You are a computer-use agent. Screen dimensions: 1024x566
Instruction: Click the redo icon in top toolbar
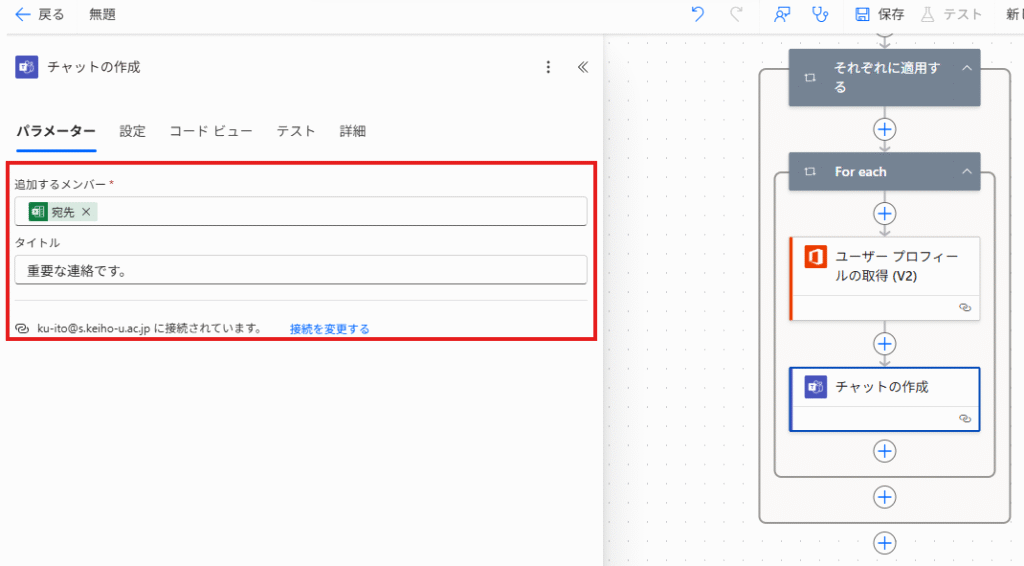click(736, 14)
